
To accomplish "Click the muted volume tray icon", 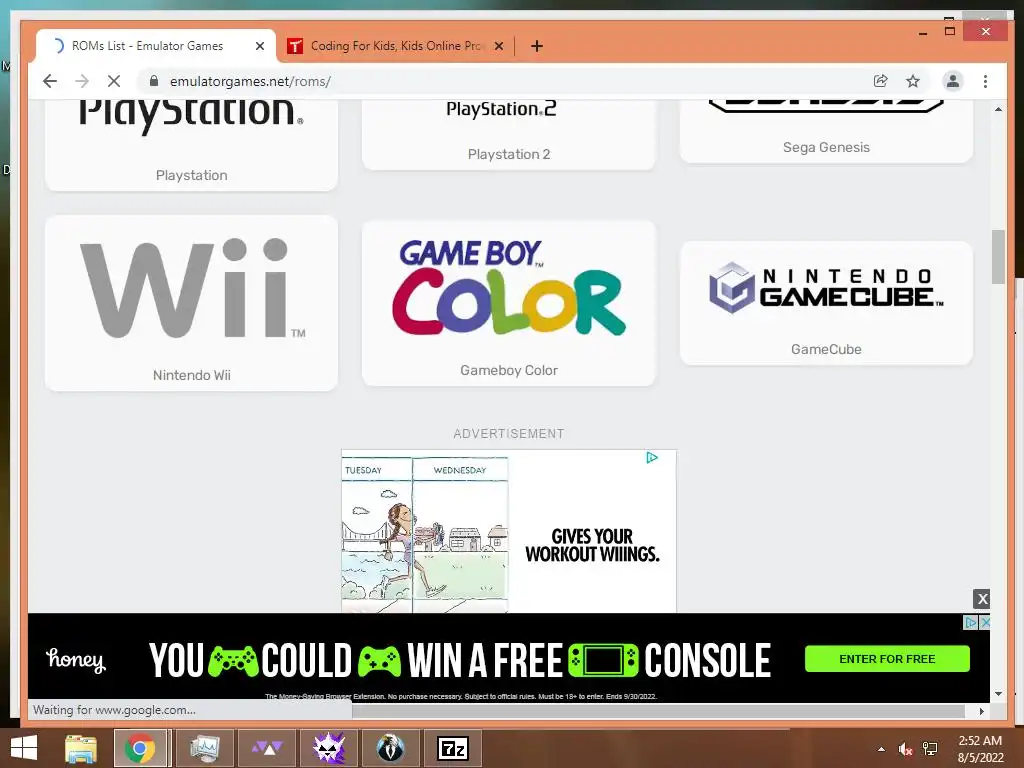I will [905, 749].
